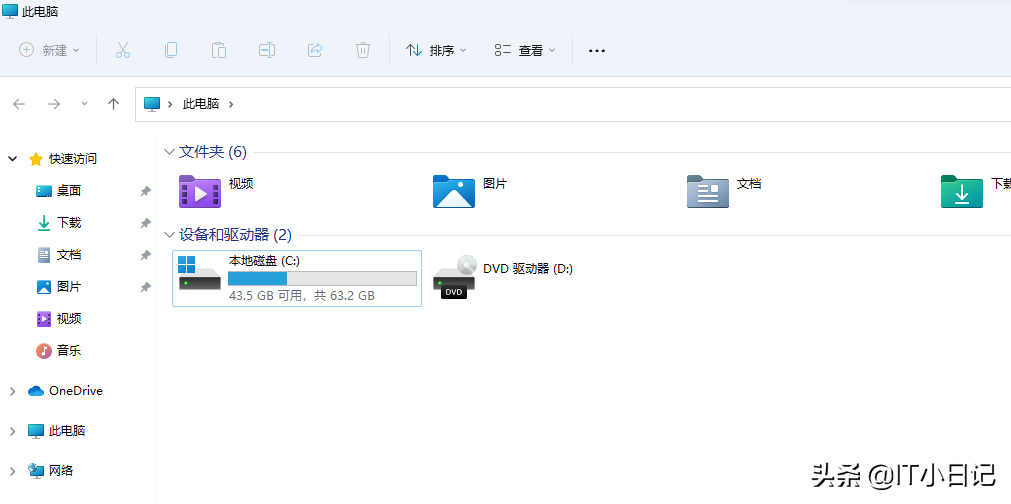Collapse the 设备和驱动器 (2) group

tap(170, 235)
